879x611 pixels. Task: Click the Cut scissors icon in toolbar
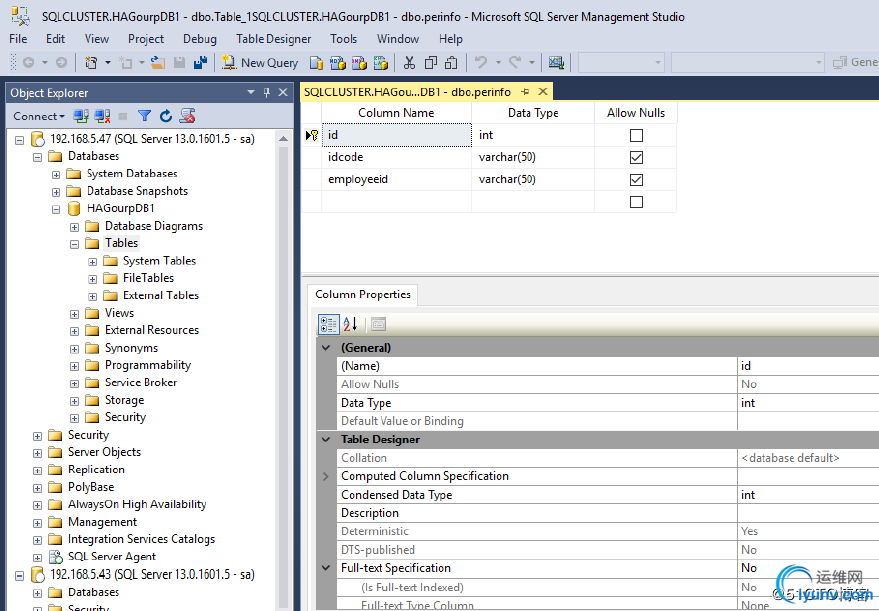(x=409, y=62)
